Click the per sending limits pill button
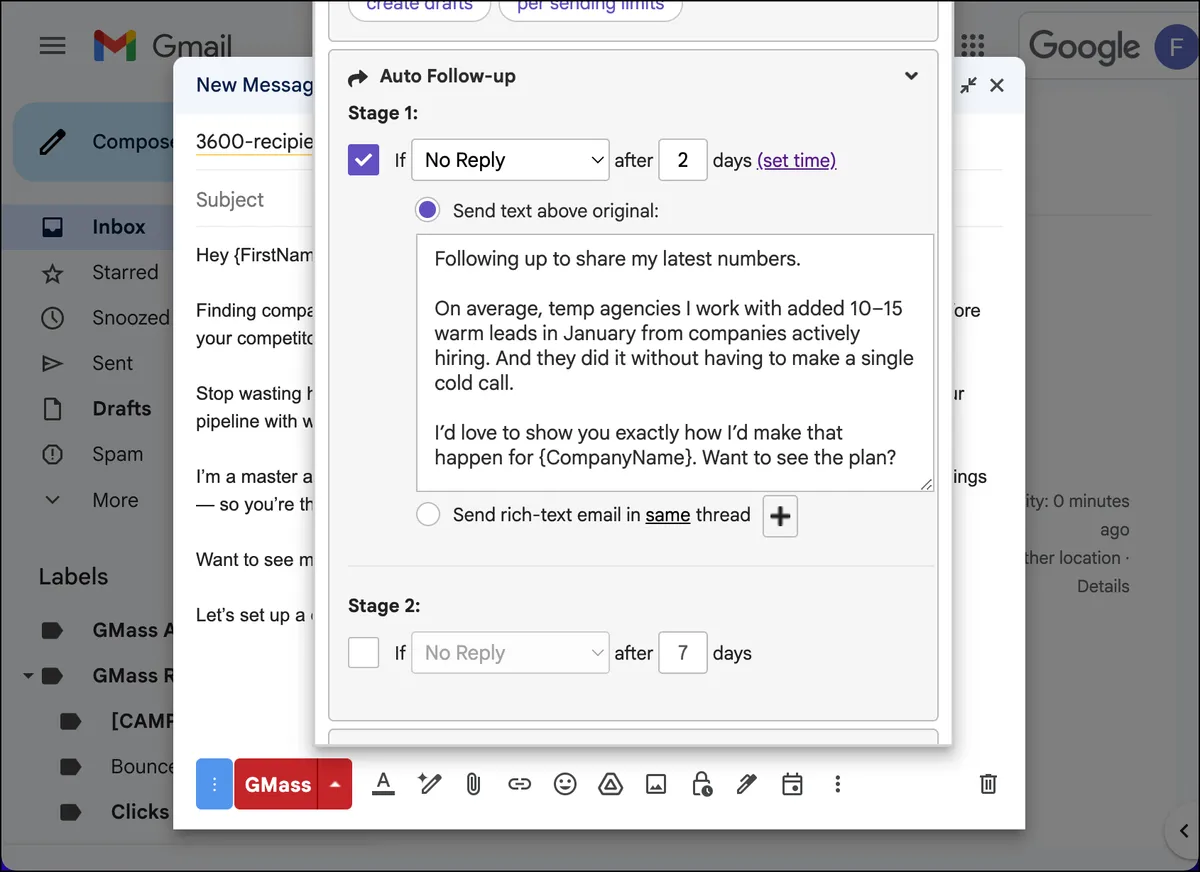 coord(590,8)
